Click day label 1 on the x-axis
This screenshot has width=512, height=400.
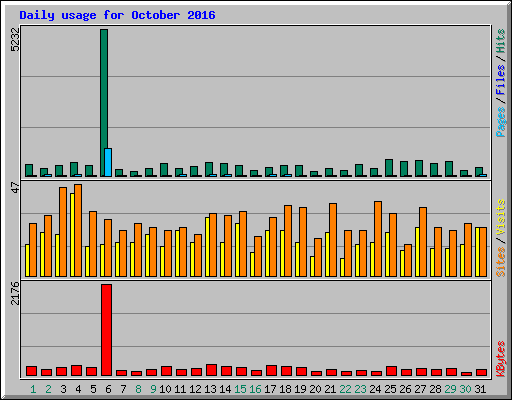pos(33,389)
